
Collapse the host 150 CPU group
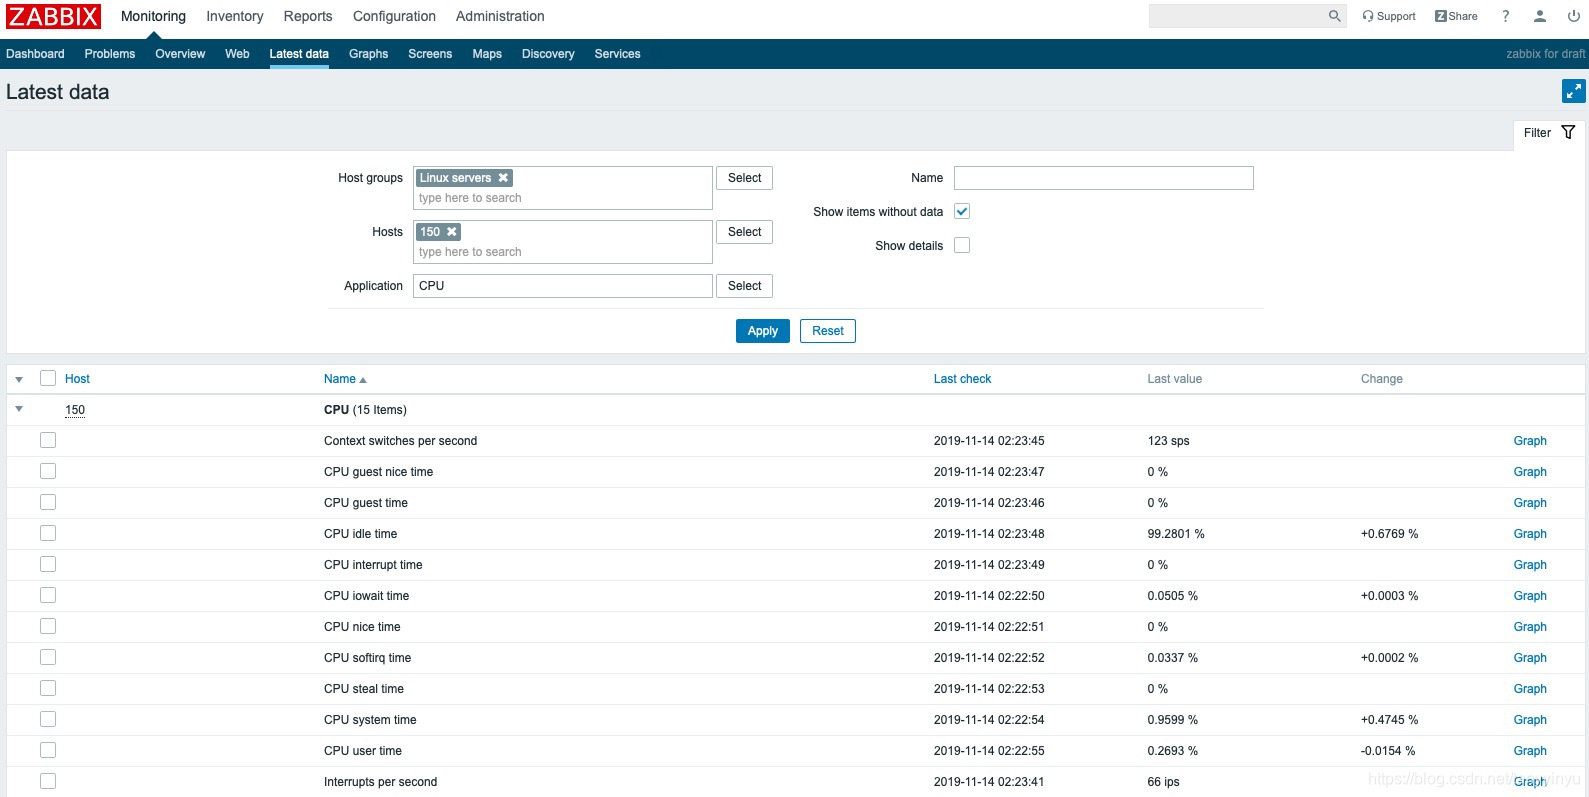(19, 409)
